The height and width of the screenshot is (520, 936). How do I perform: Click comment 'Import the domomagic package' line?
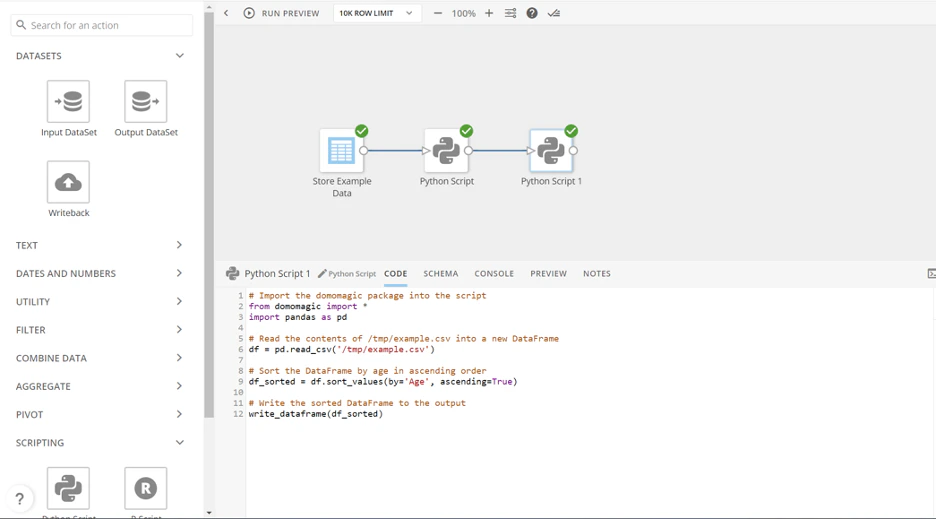click(x=367, y=296)
